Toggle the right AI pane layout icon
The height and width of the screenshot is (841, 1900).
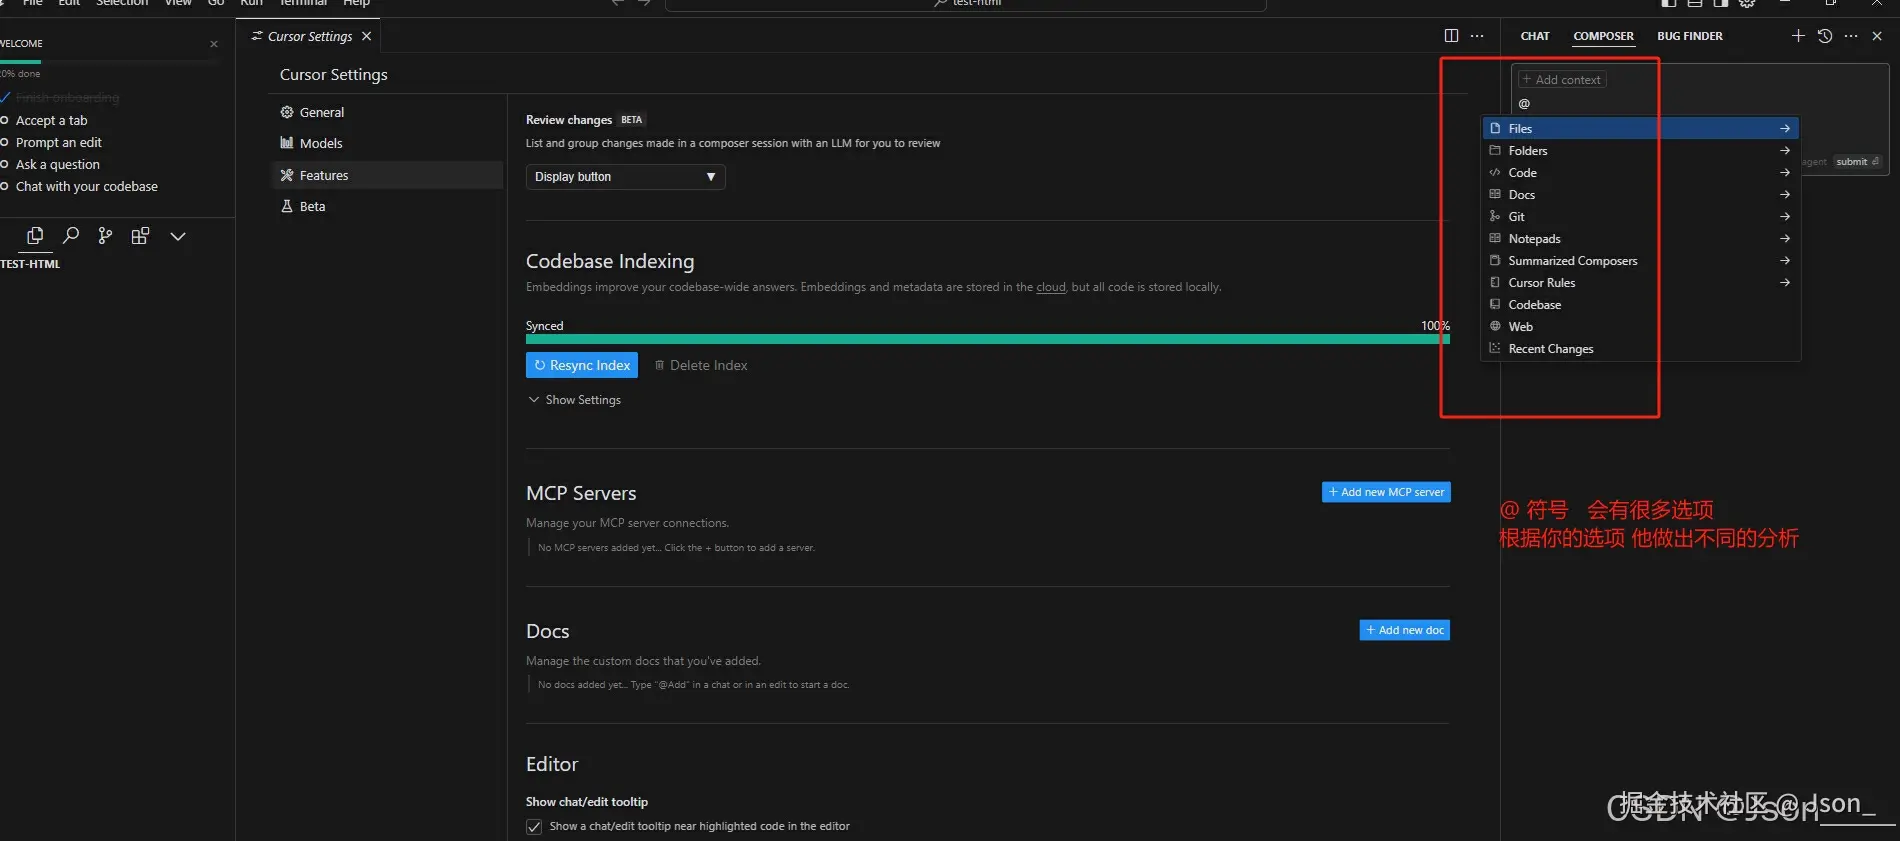(x=1721, y=3)
